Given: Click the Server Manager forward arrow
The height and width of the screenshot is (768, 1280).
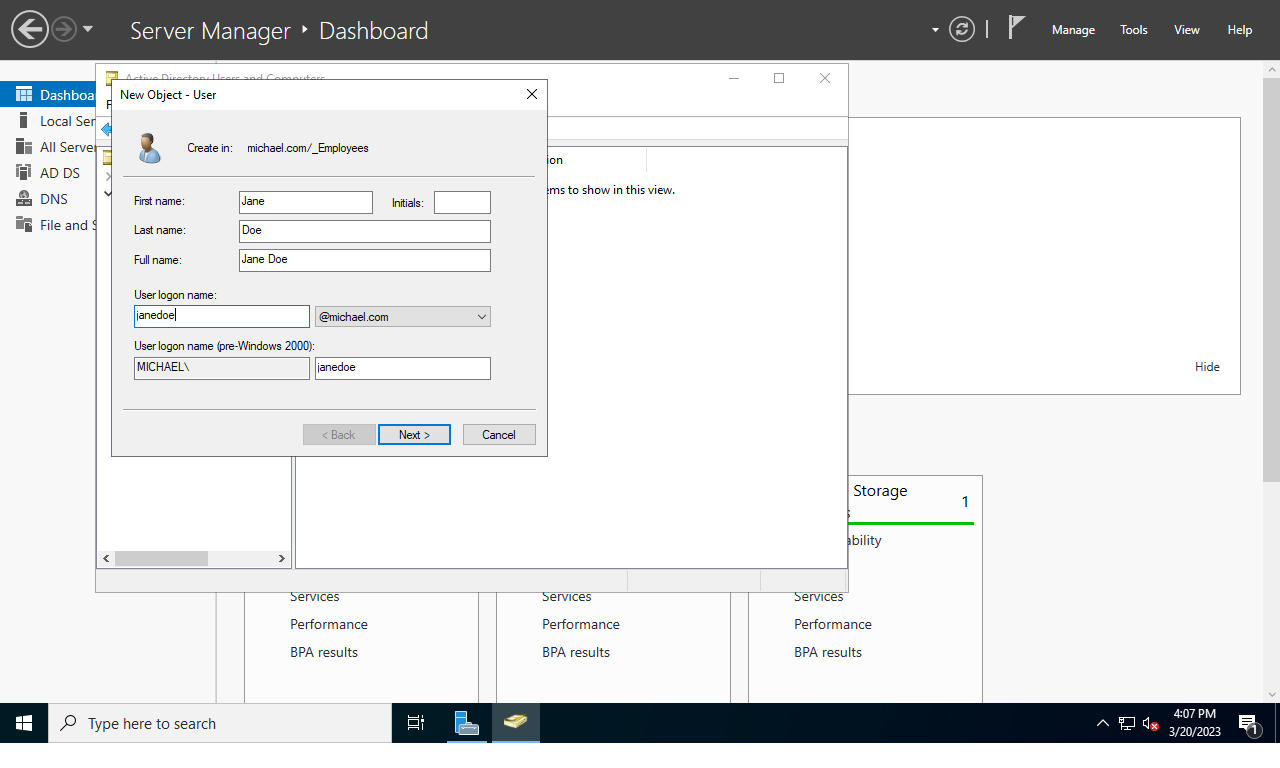Looking at the screenshot, I should (x=64, y=30).
